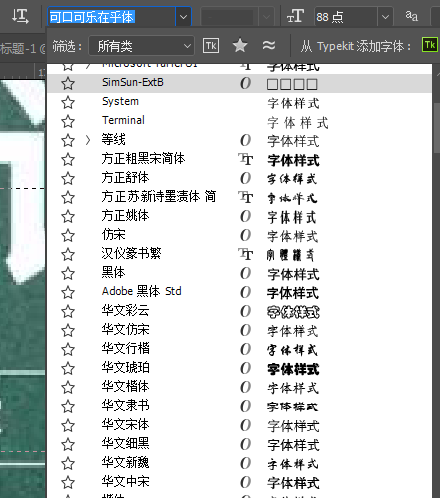440x498 pixels.
Task: Mark 华文琥珀 as favorite via its star
Action: click(x=68, y=368)
